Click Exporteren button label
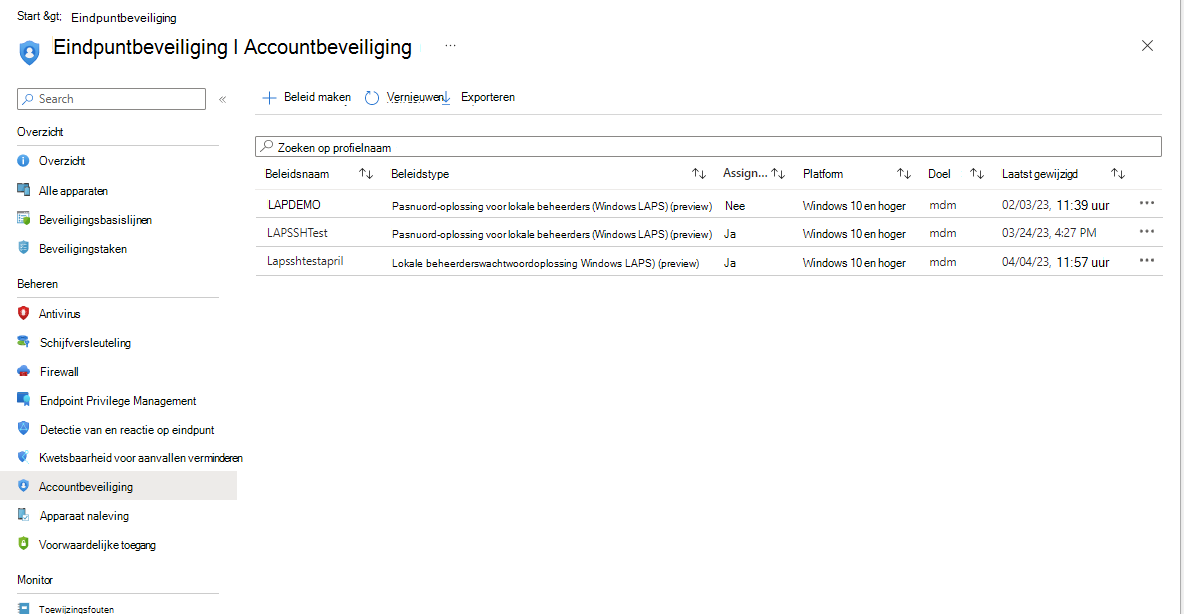1184x614 pixels. click(x=488, y=97)
